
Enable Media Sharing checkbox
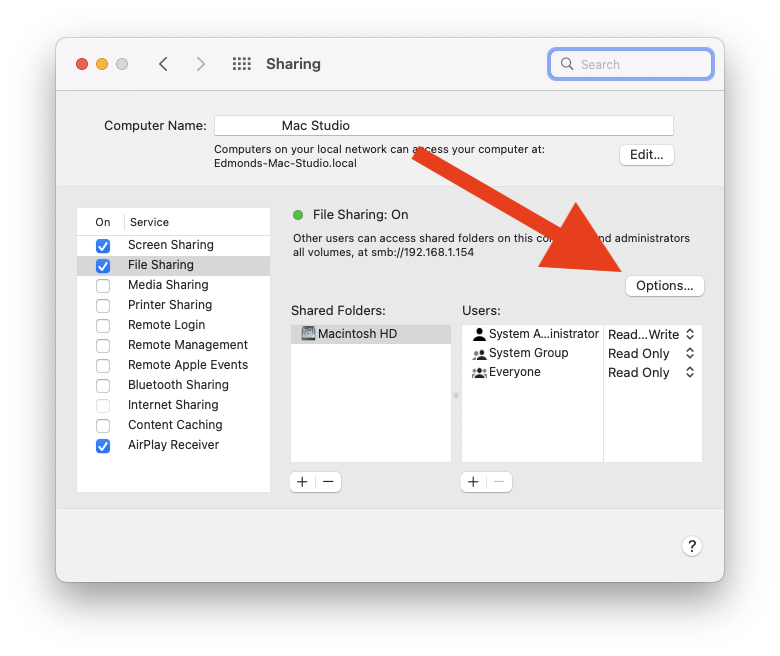coord(103,285)
